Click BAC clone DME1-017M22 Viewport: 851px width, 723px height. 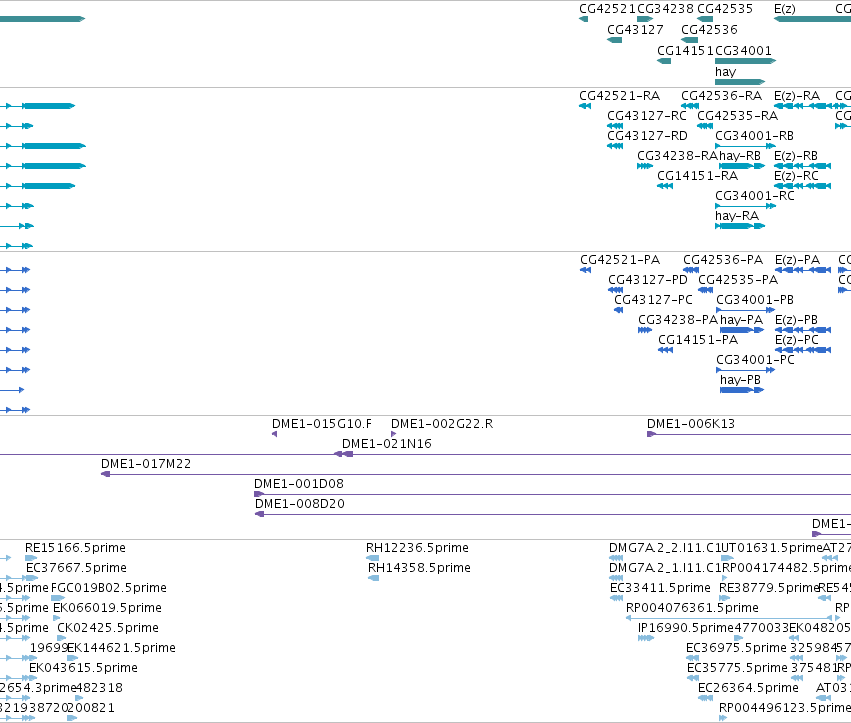coord(146,464)
